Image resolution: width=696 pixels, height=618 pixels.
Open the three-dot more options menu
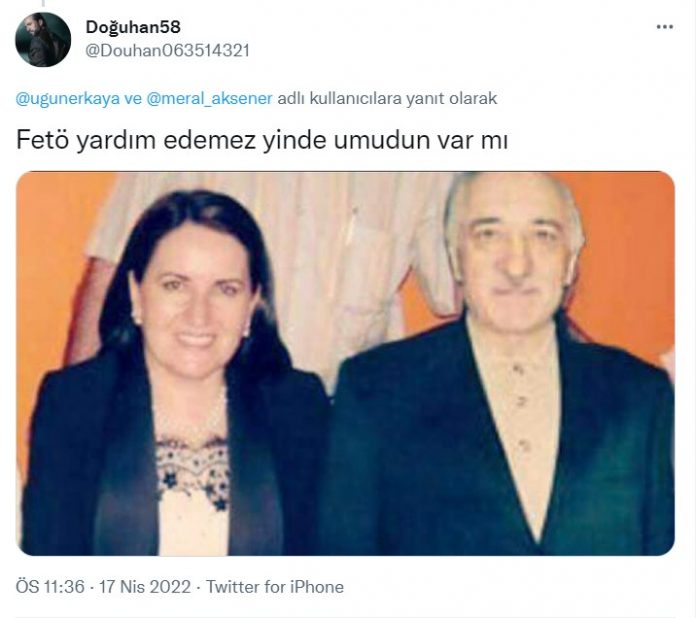coord(664,27)
